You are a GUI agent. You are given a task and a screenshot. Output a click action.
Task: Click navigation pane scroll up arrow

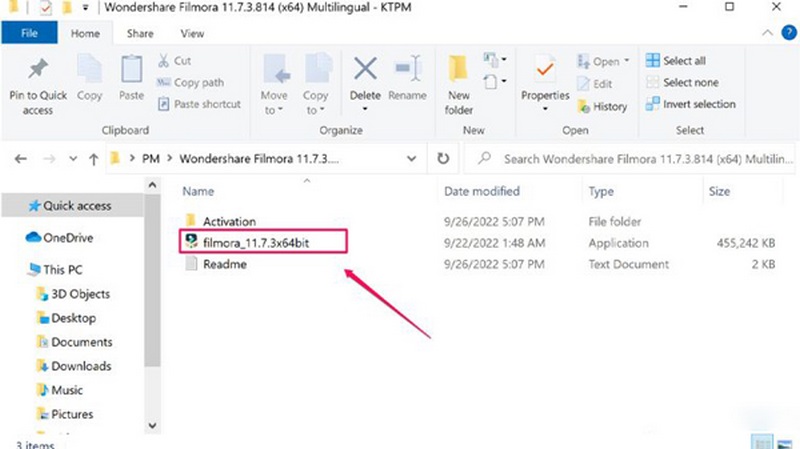152,185
